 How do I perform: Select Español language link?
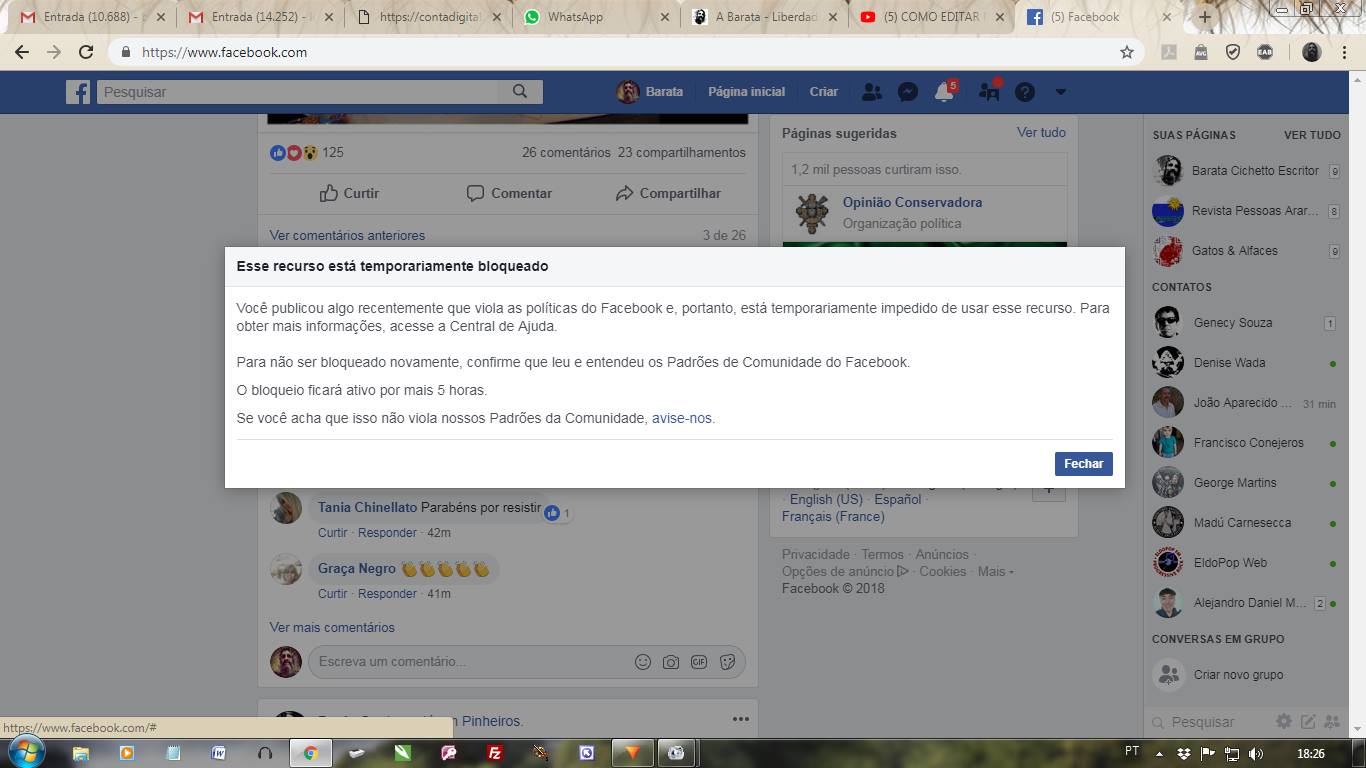[898, 499]
